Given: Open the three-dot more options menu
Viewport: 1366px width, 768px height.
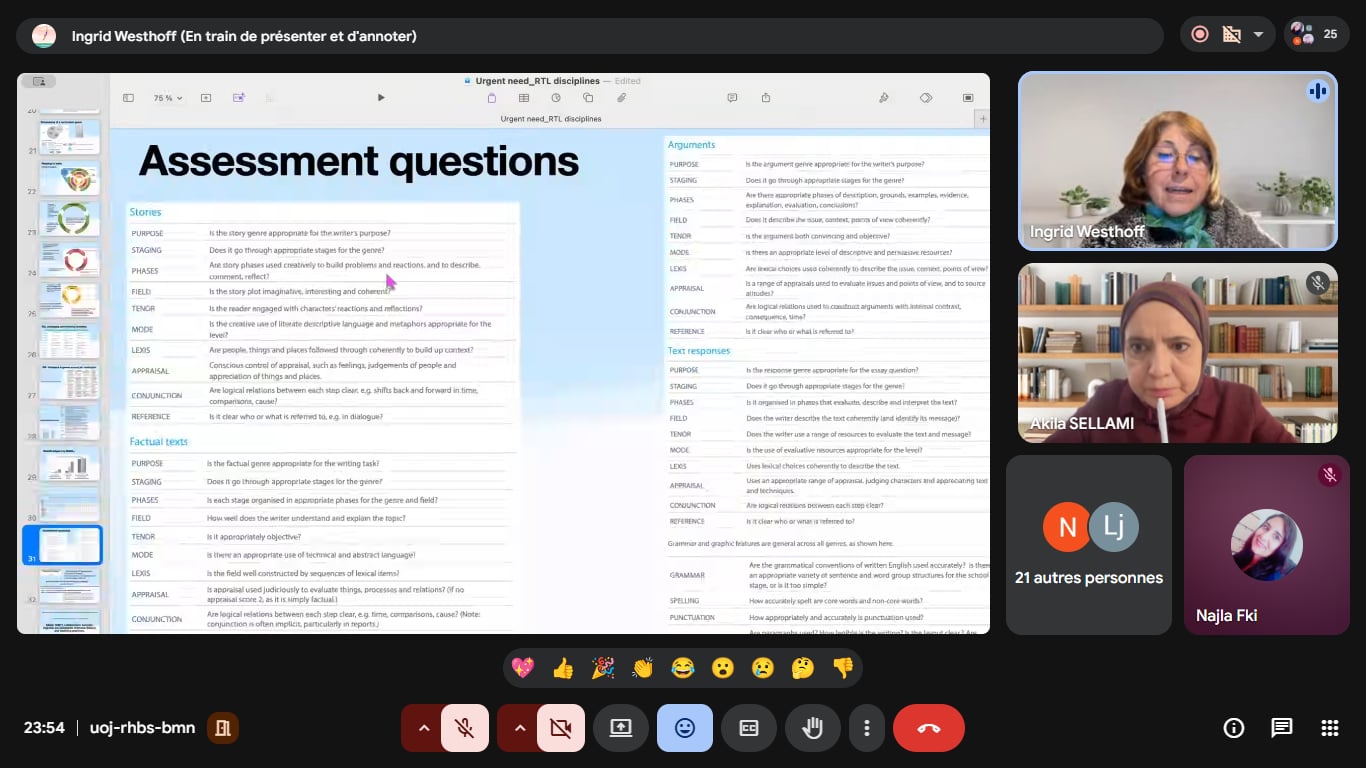Looking at the screenshot, I should pyautogui.click(x=867, y=728).
